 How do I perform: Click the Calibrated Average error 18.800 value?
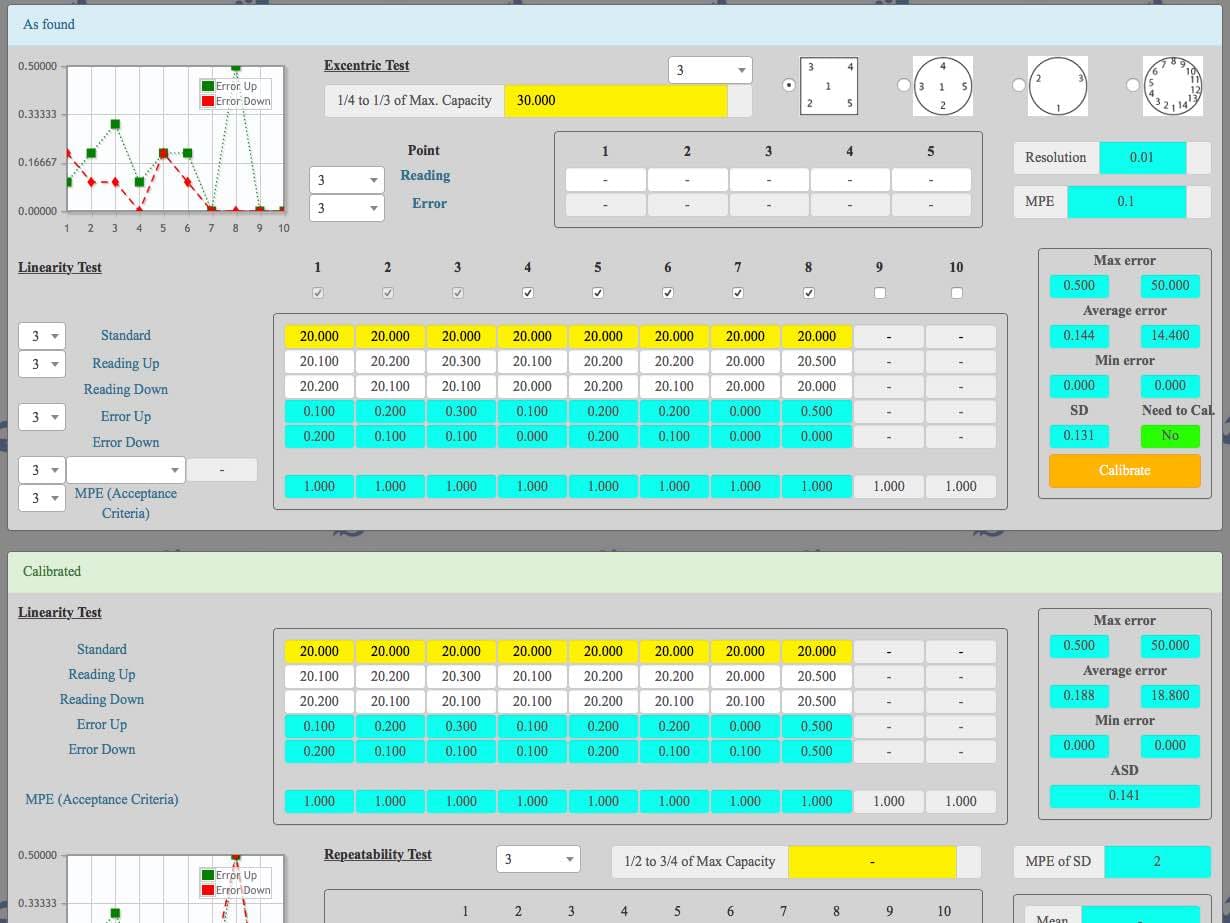[x=1170, y=695]
